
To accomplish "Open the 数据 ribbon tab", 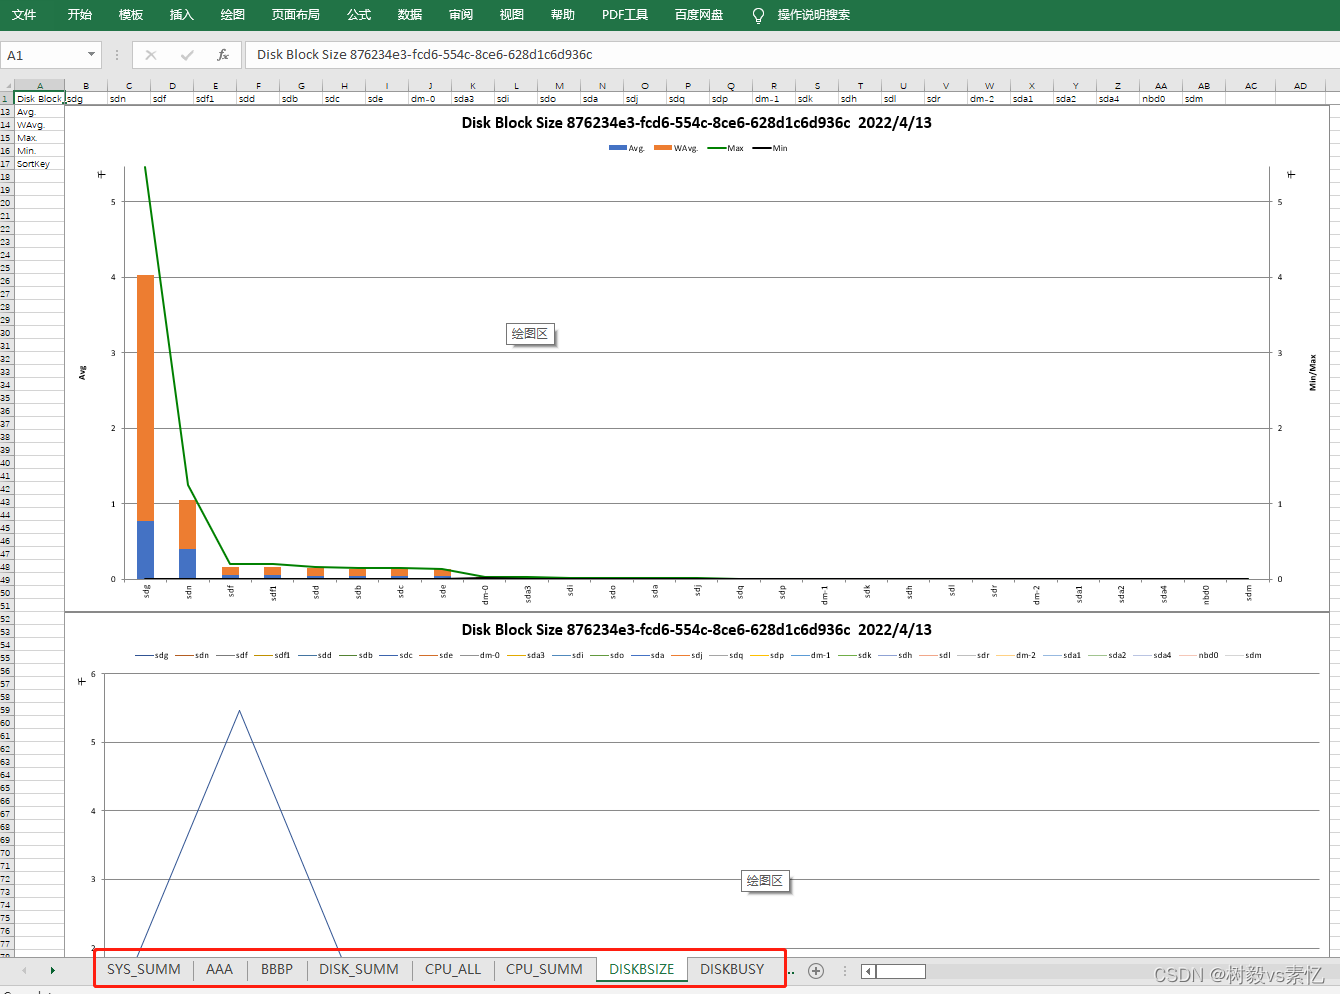I will [410, 15].
